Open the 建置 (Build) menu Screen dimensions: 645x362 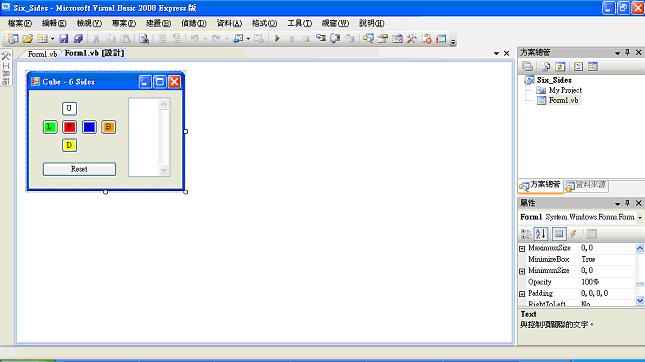[158, 23]
